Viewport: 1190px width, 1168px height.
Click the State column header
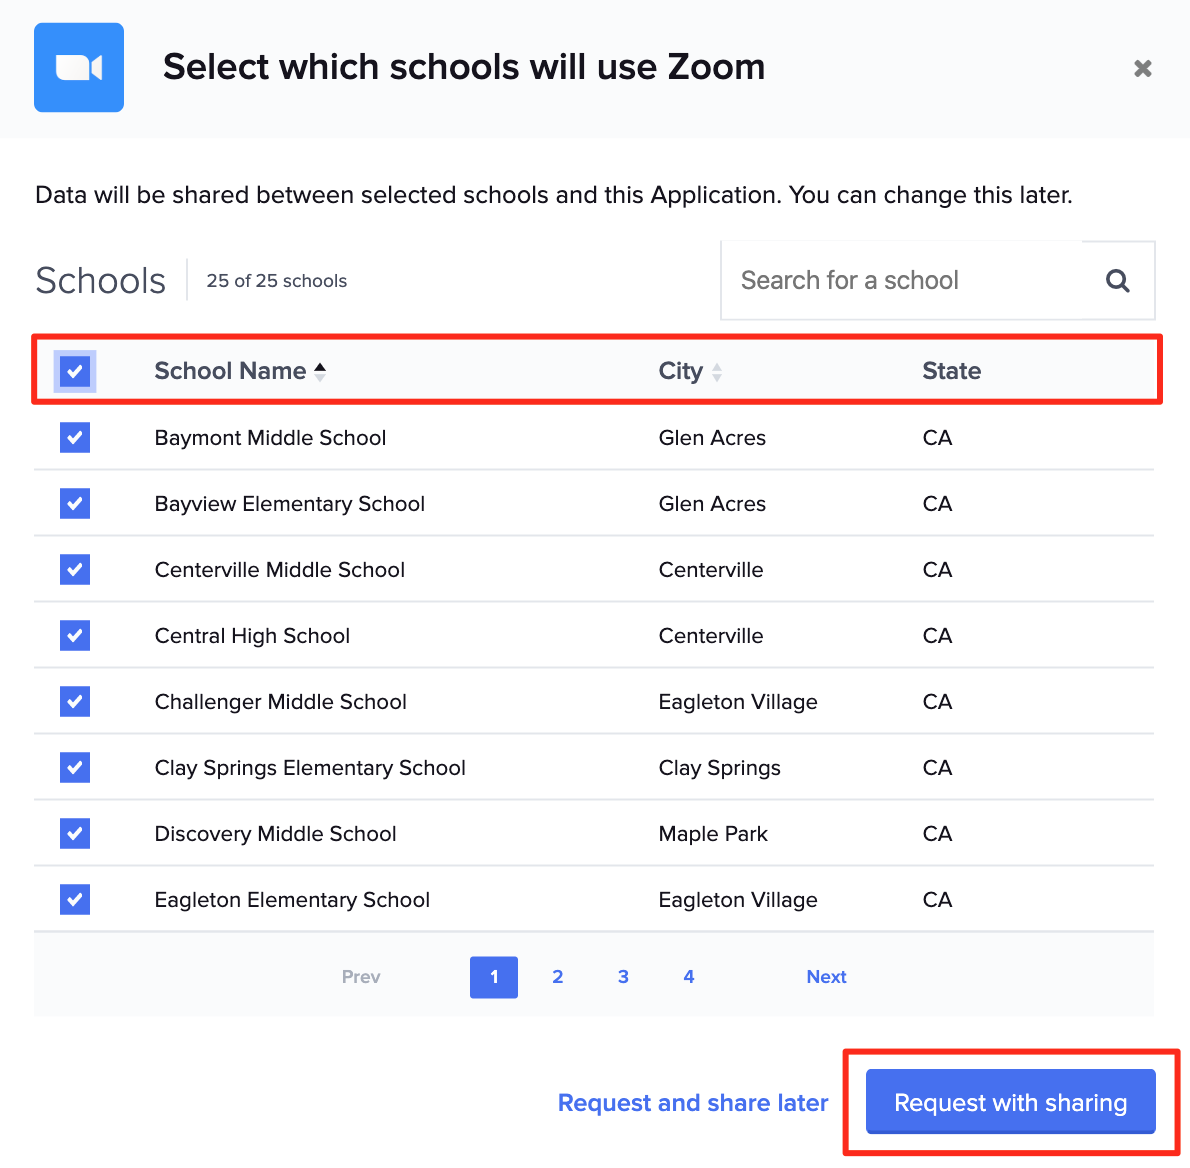pyautogui.click(x=951, y=371)
